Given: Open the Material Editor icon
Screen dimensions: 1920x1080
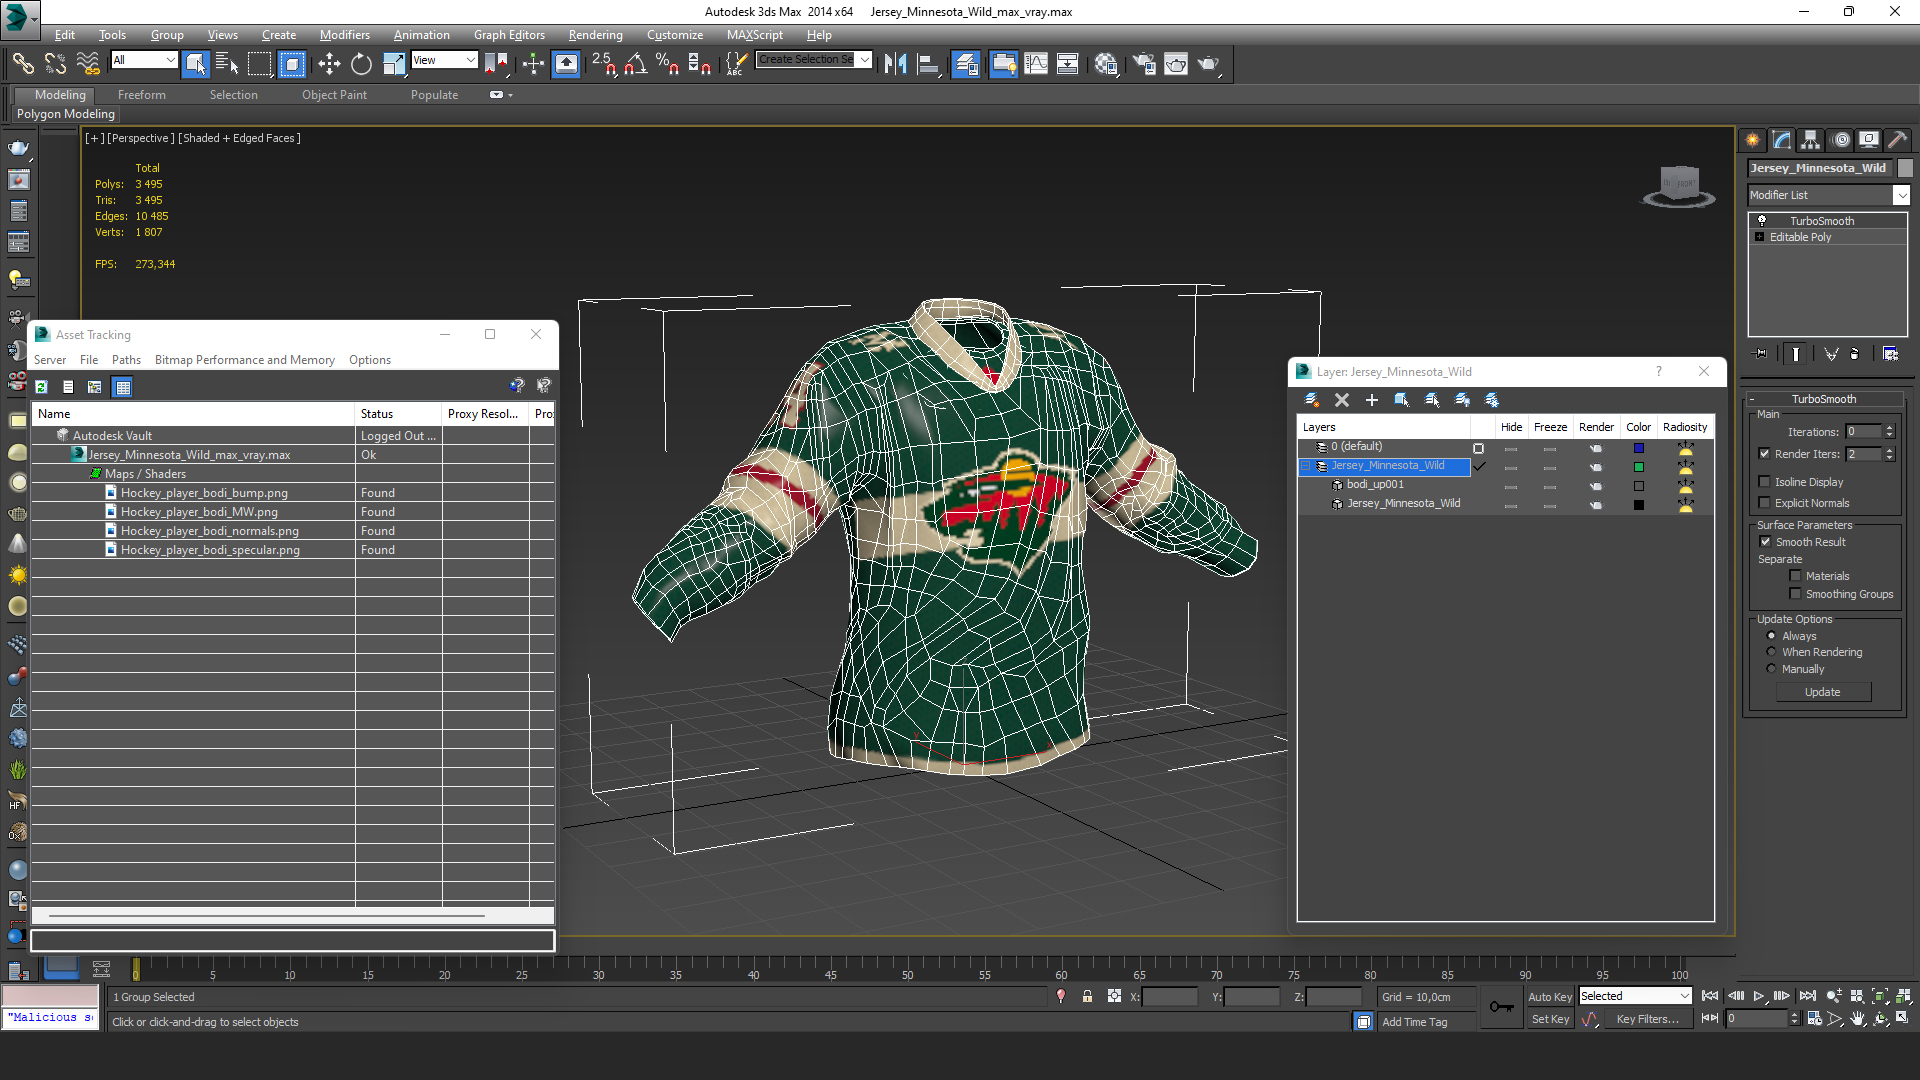Looking at the screenshot, I should (x=1106, y=64).
